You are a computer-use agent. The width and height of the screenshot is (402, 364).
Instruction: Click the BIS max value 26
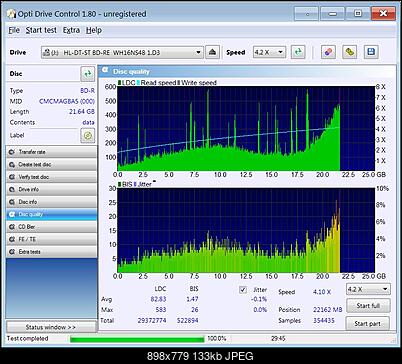(x=195, y=310)
